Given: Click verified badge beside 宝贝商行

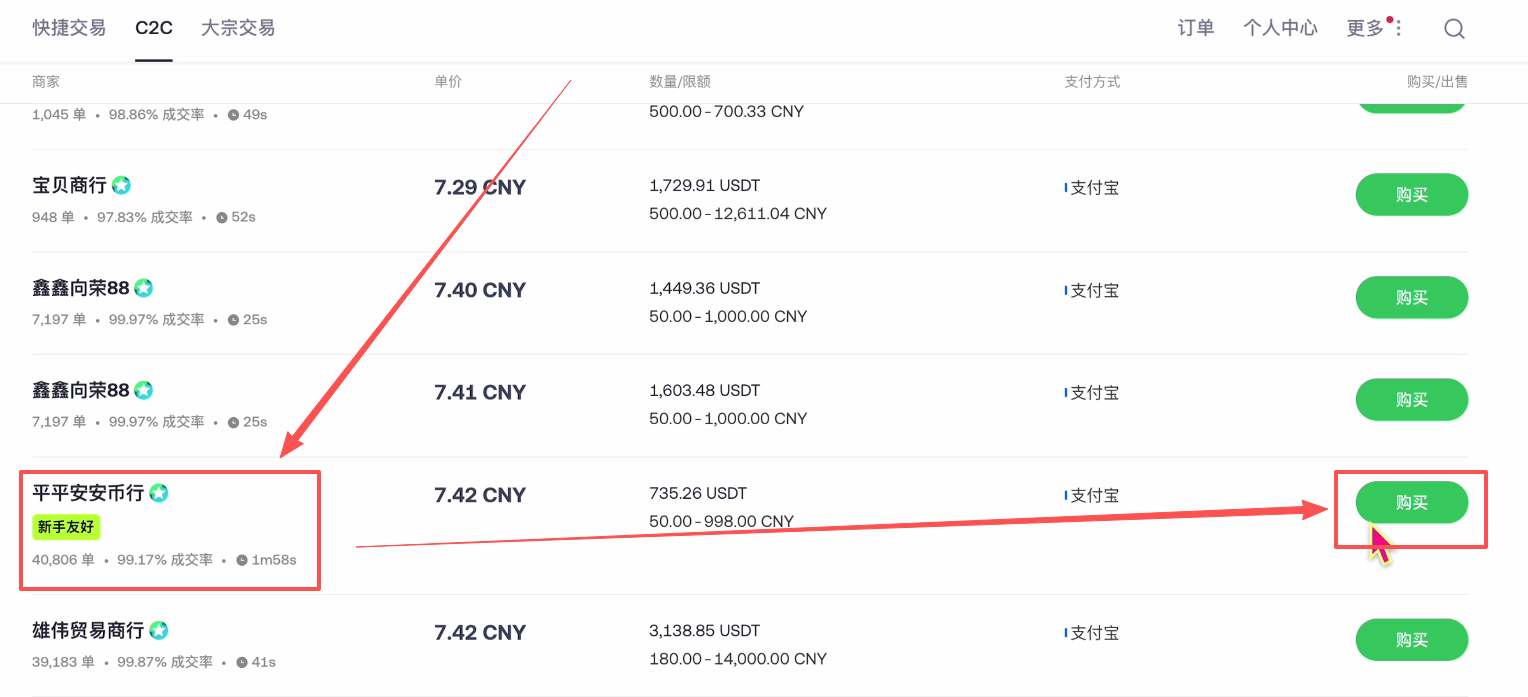Looking at the screenshot, I should [121, 185].
